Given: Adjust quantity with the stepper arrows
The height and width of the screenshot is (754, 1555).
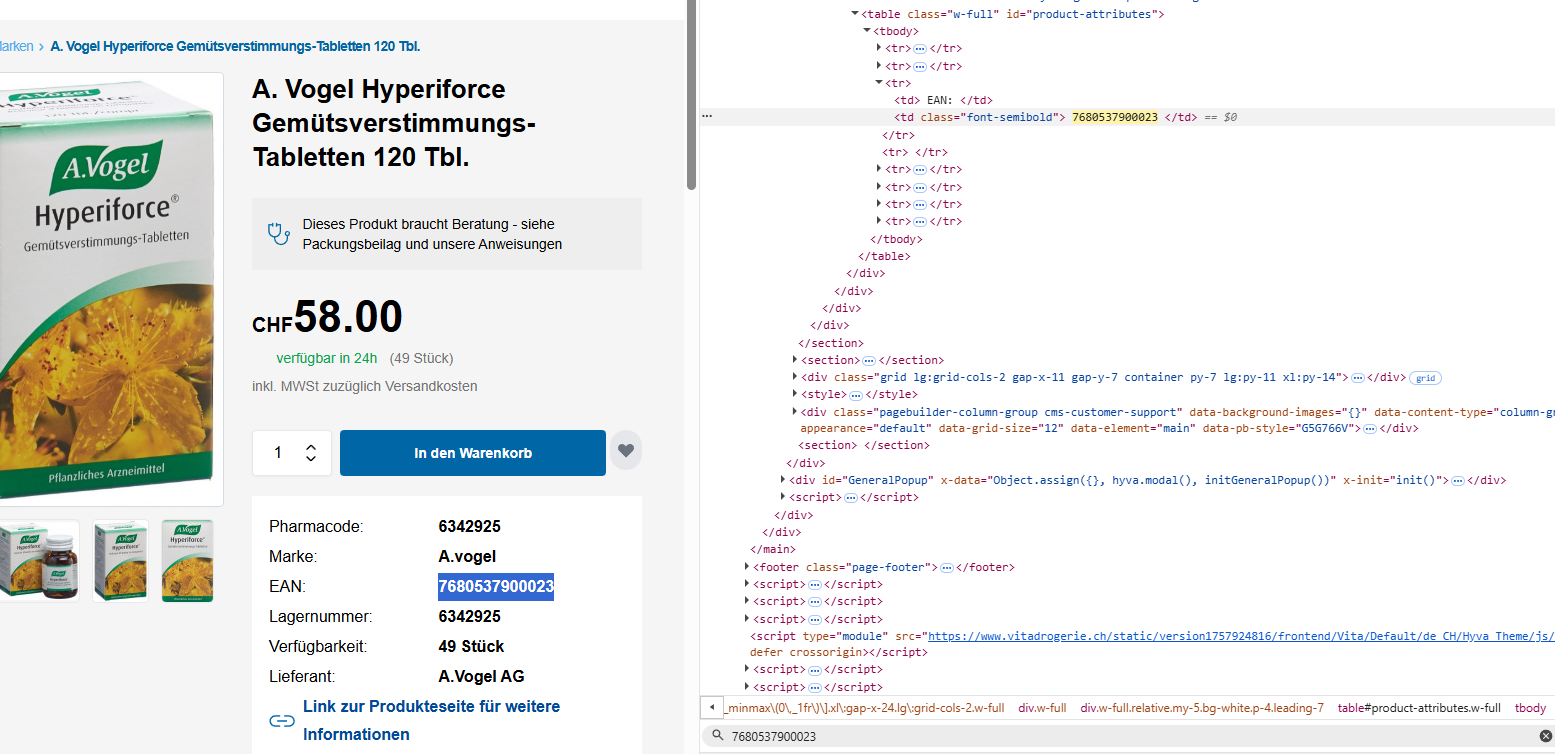Looking at the screenshot, I should click(311, 453).
